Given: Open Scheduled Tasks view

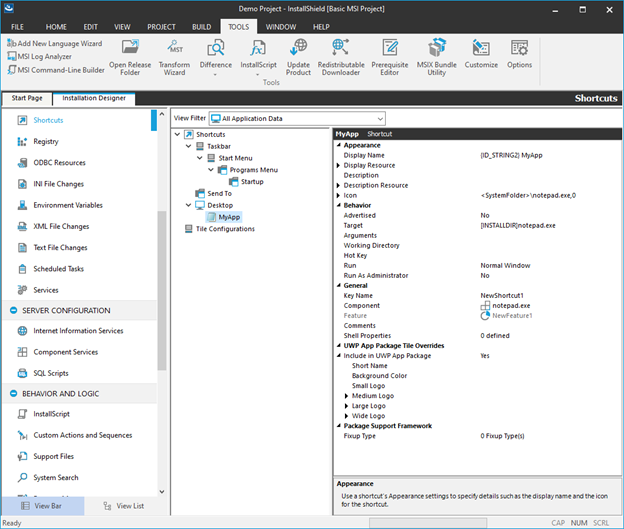Looking at the screenshot, I should click(58, 269).
